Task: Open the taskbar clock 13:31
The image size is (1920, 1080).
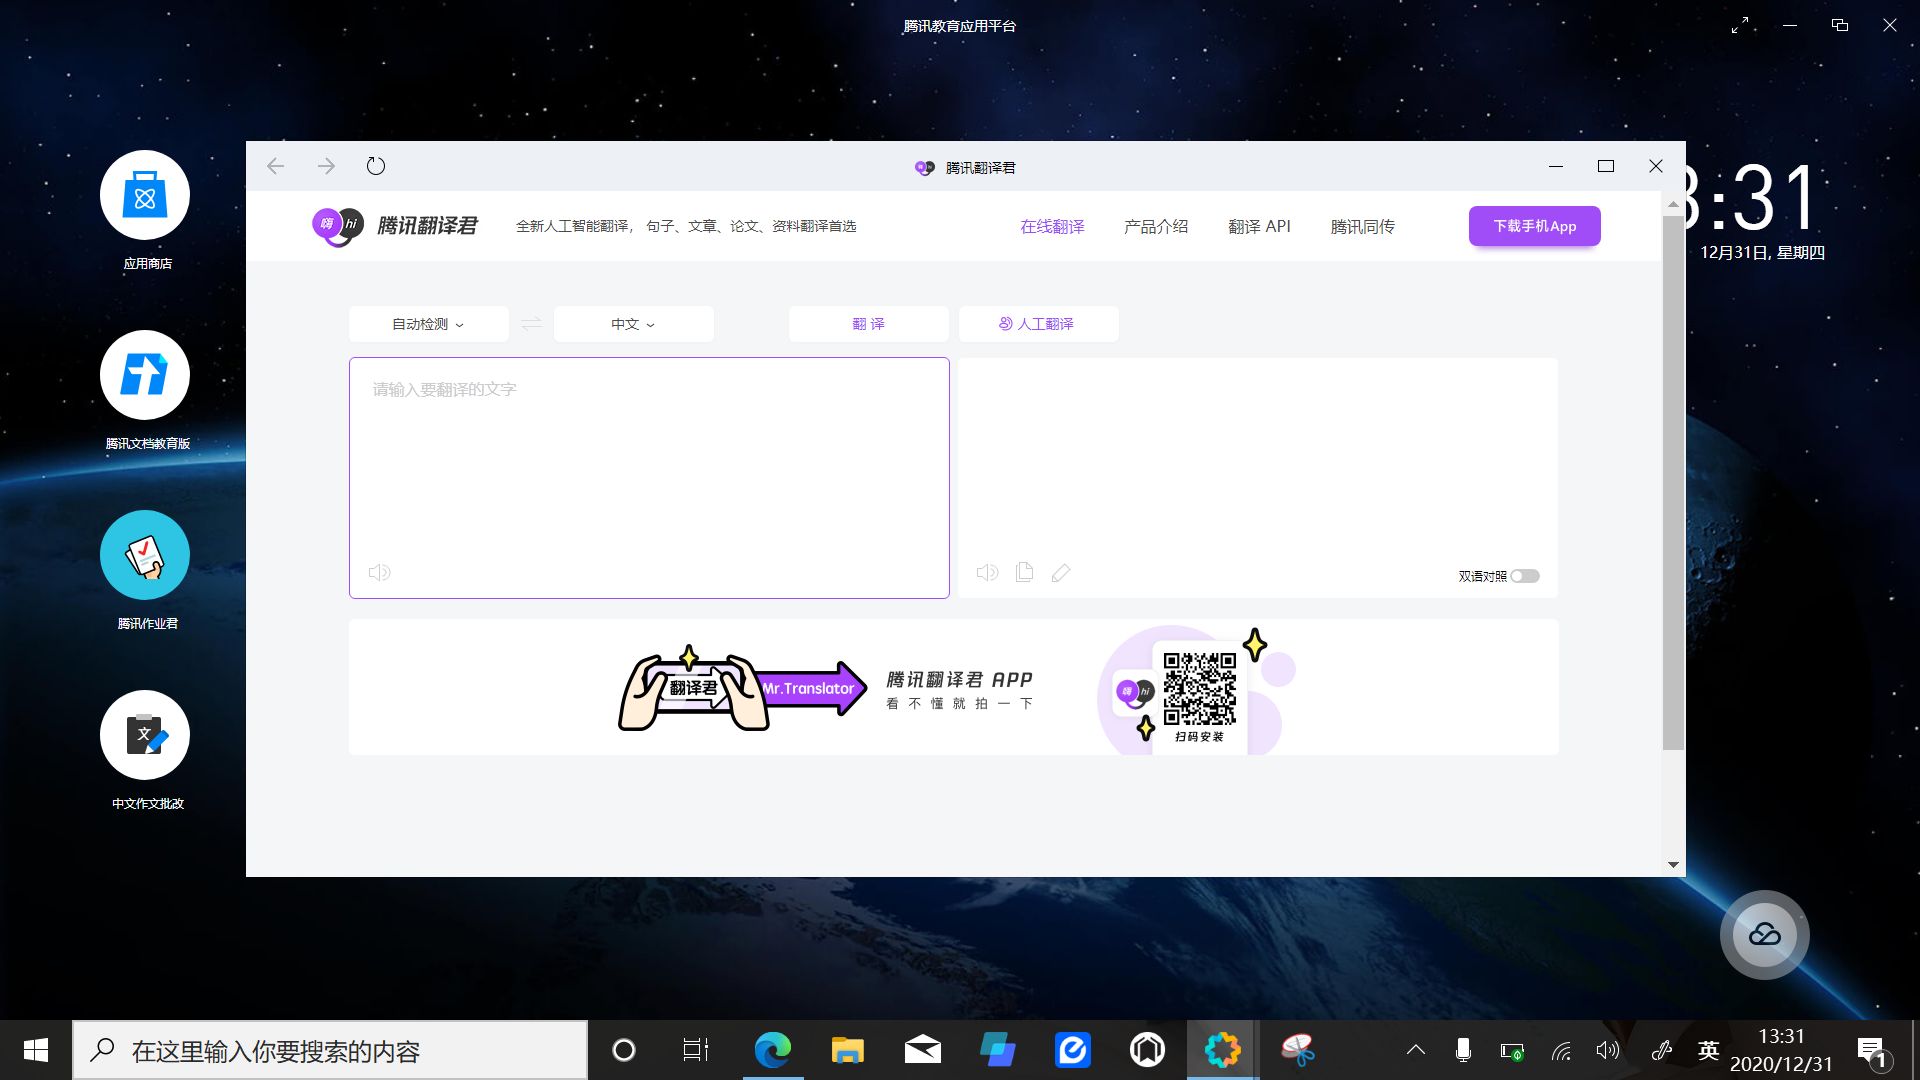Action: pyautogui.click(x=1781, y=1050)
